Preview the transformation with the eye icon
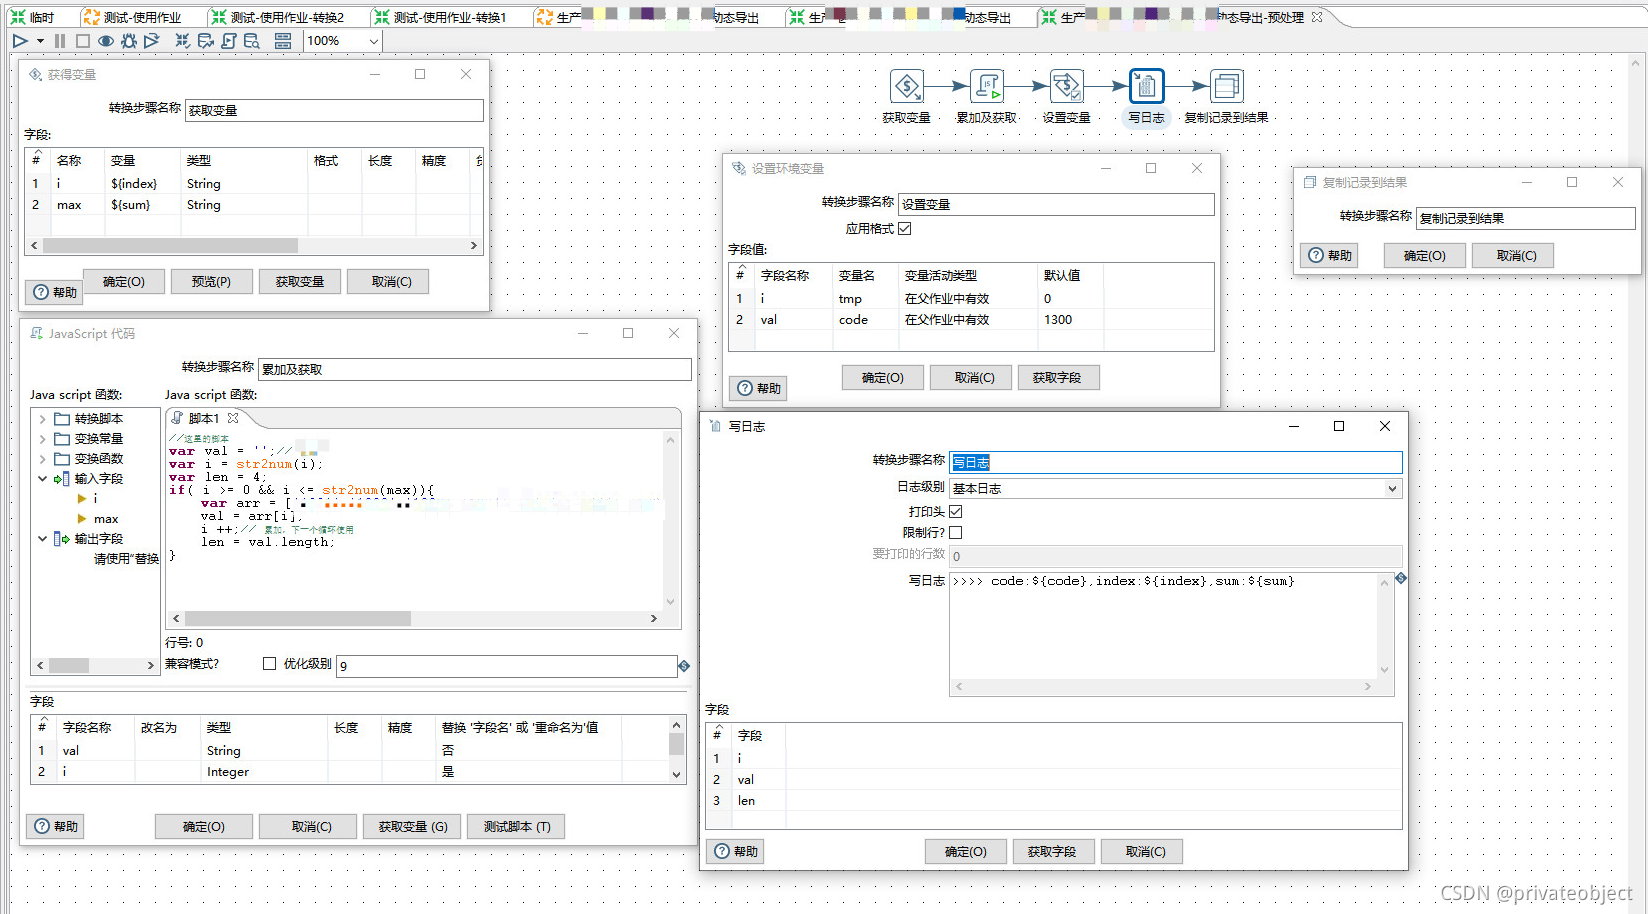 (x=106, y=41)
